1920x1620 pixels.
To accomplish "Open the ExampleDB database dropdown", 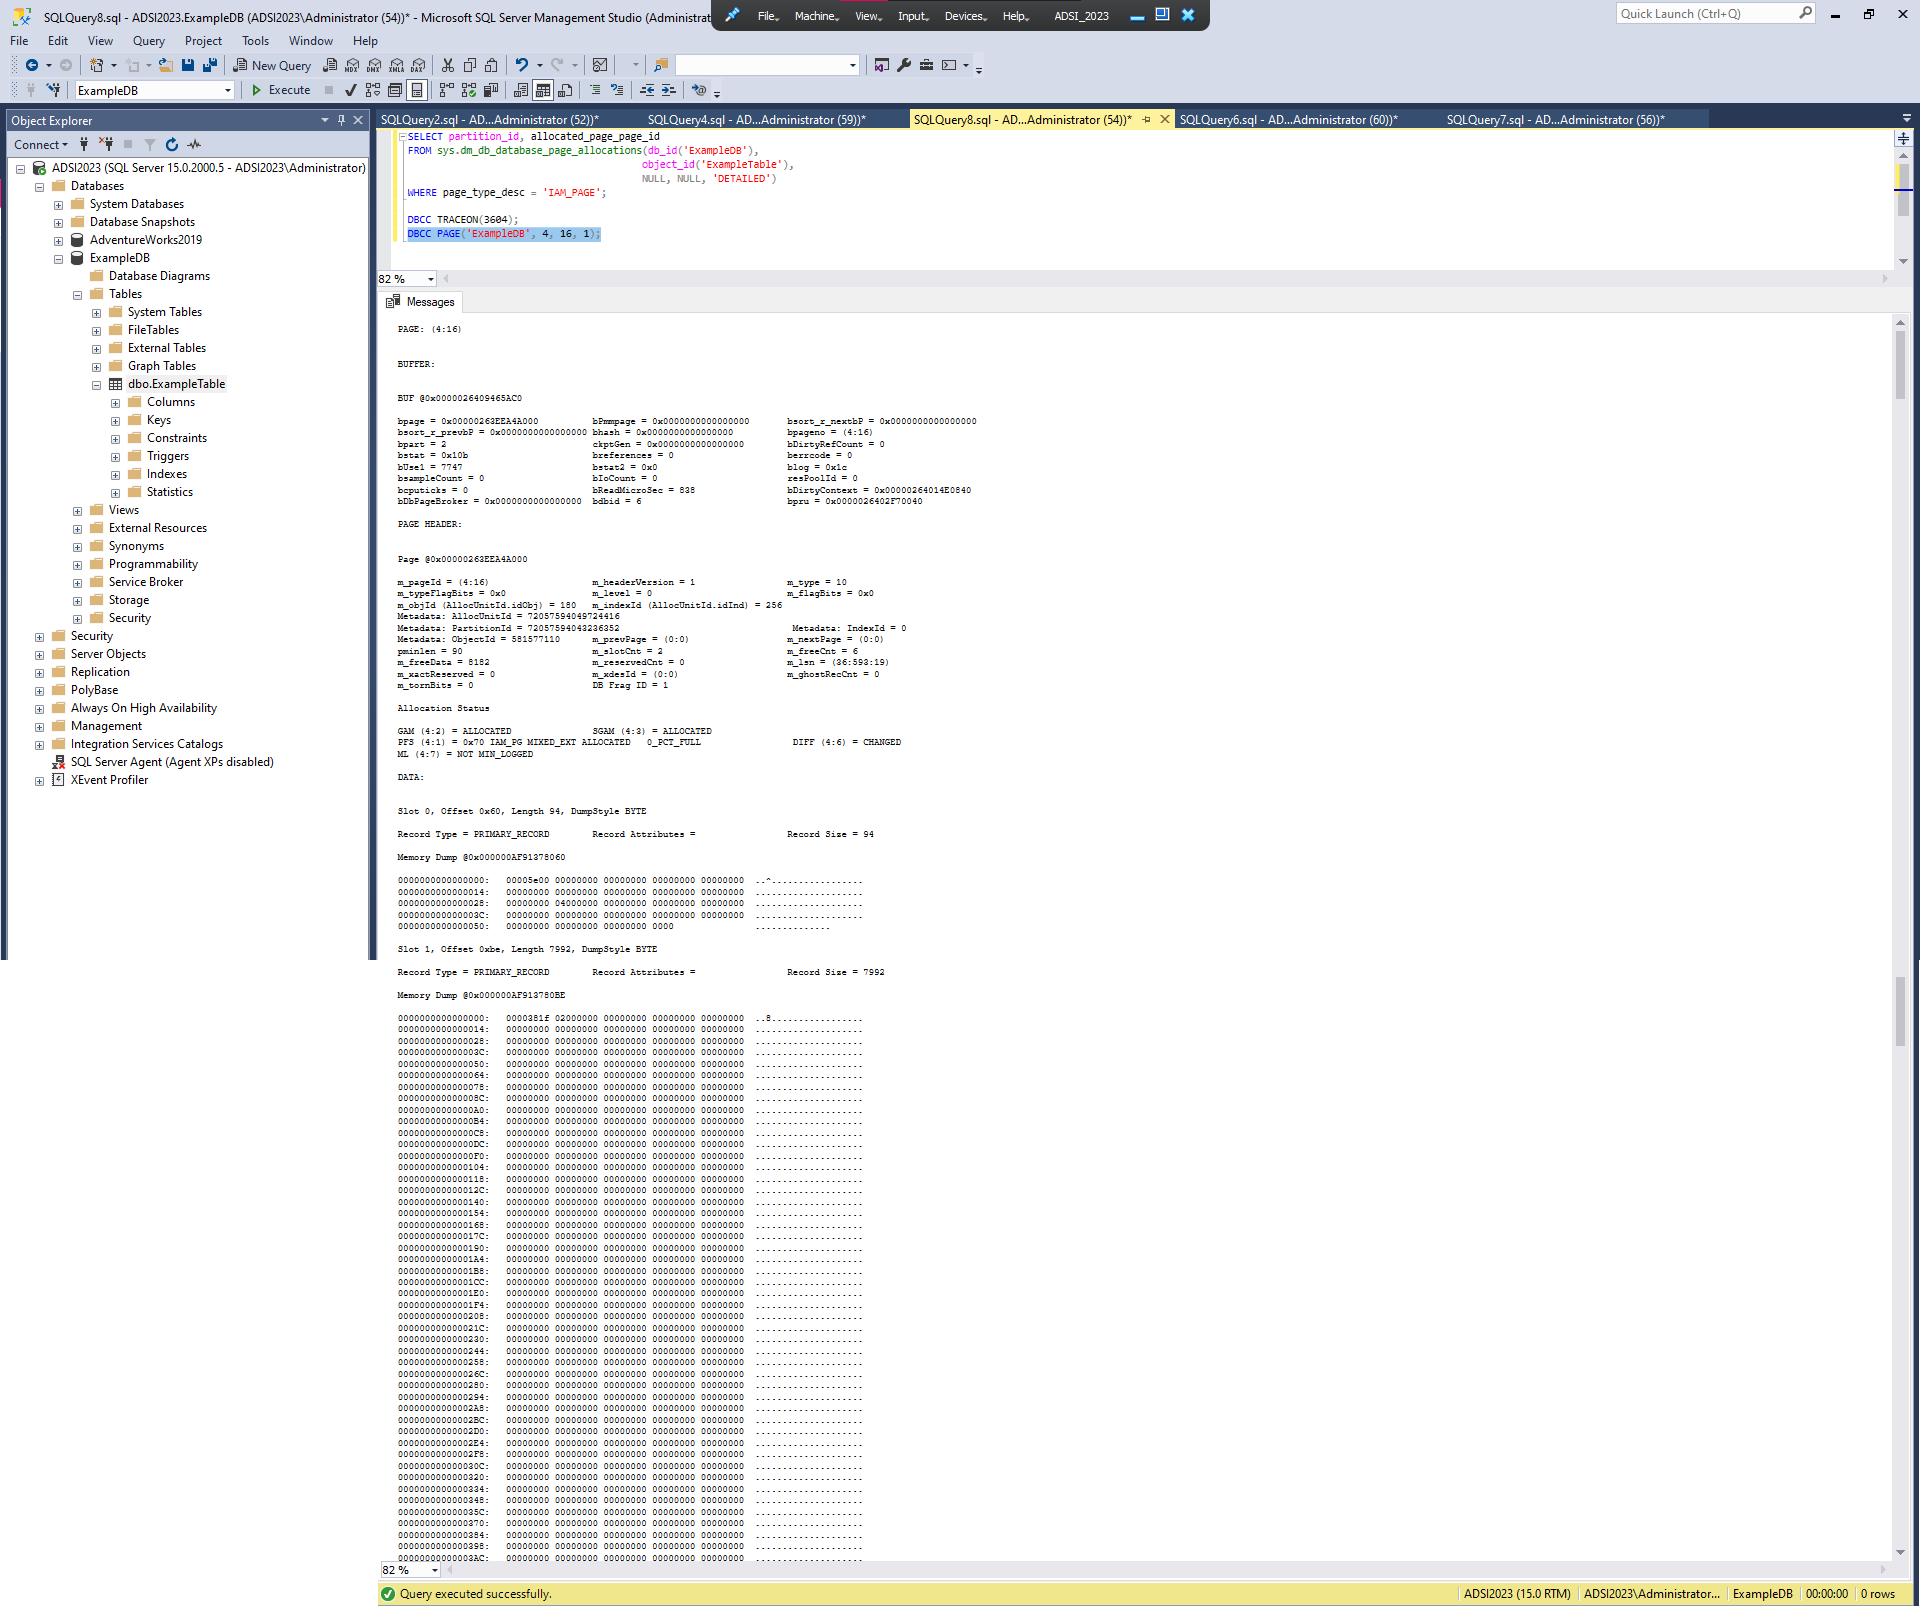I will pyautogui.click(x=227, y=90).
